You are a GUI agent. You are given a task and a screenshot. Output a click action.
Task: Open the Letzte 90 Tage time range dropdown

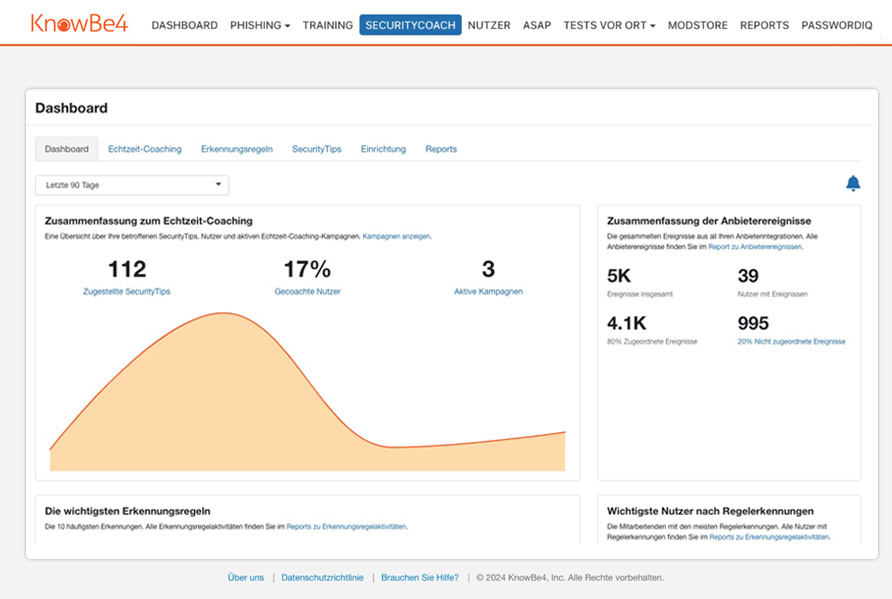click(x=132, y=185)
